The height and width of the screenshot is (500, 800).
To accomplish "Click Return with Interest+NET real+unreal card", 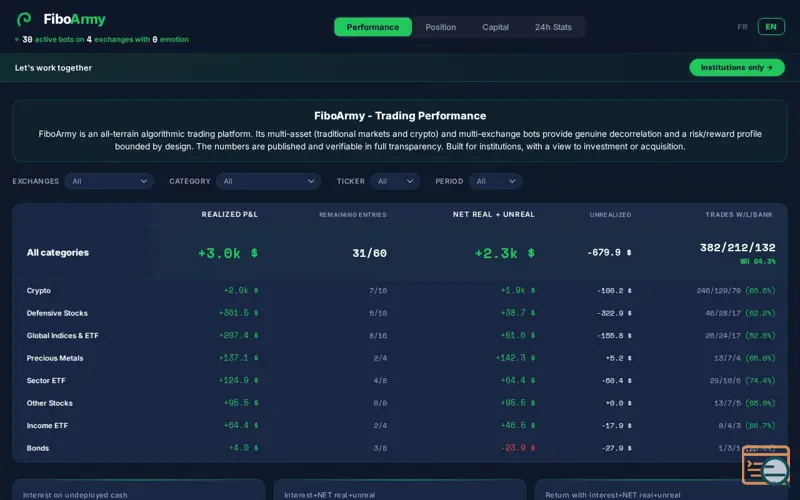I will point(661,489).
